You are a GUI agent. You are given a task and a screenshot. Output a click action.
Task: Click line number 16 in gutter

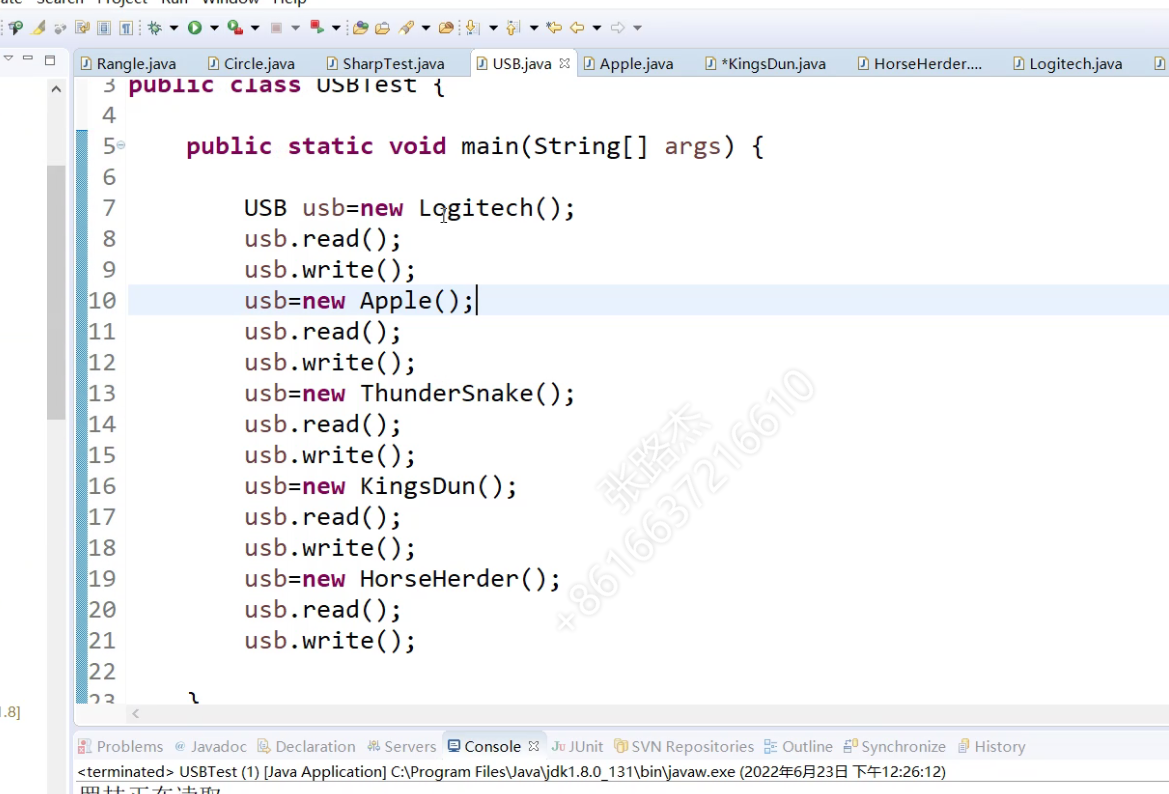click(102, 486)
